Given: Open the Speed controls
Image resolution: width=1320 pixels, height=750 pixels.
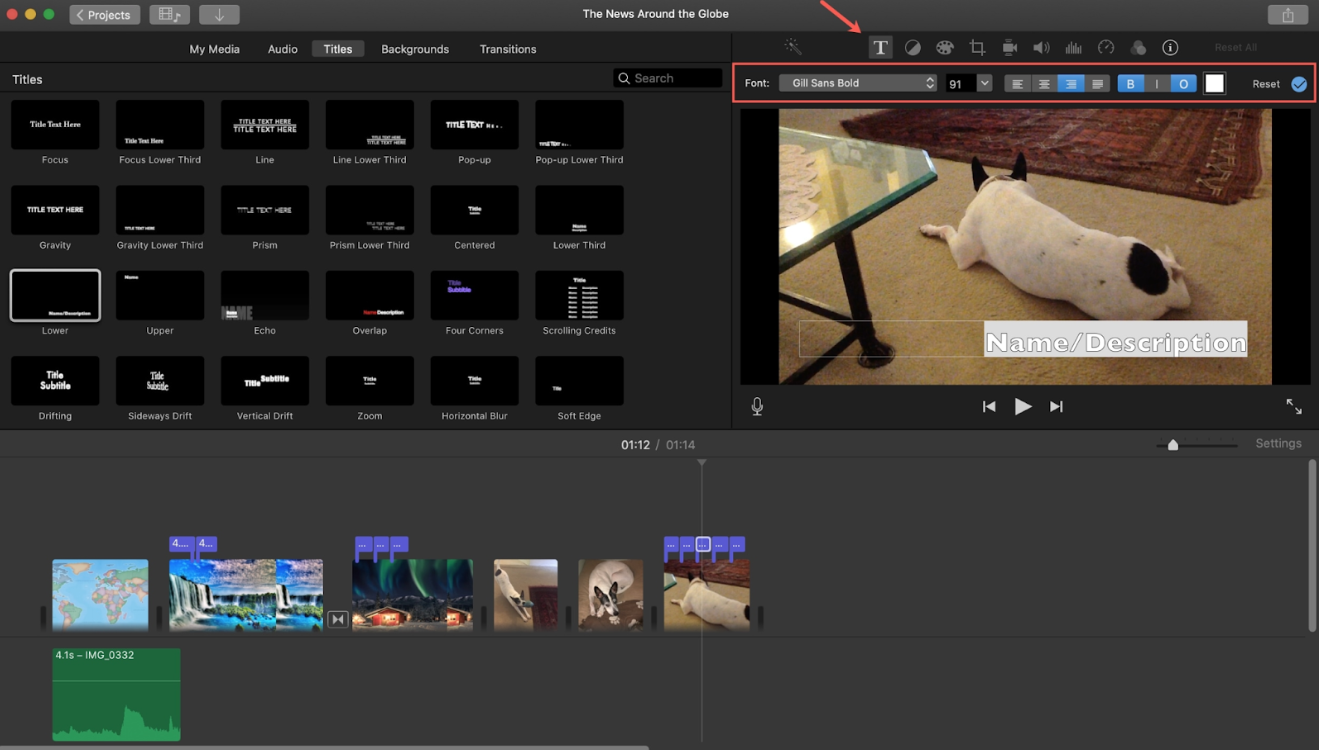Looking at the screenshot, I should coord(1106,46).
